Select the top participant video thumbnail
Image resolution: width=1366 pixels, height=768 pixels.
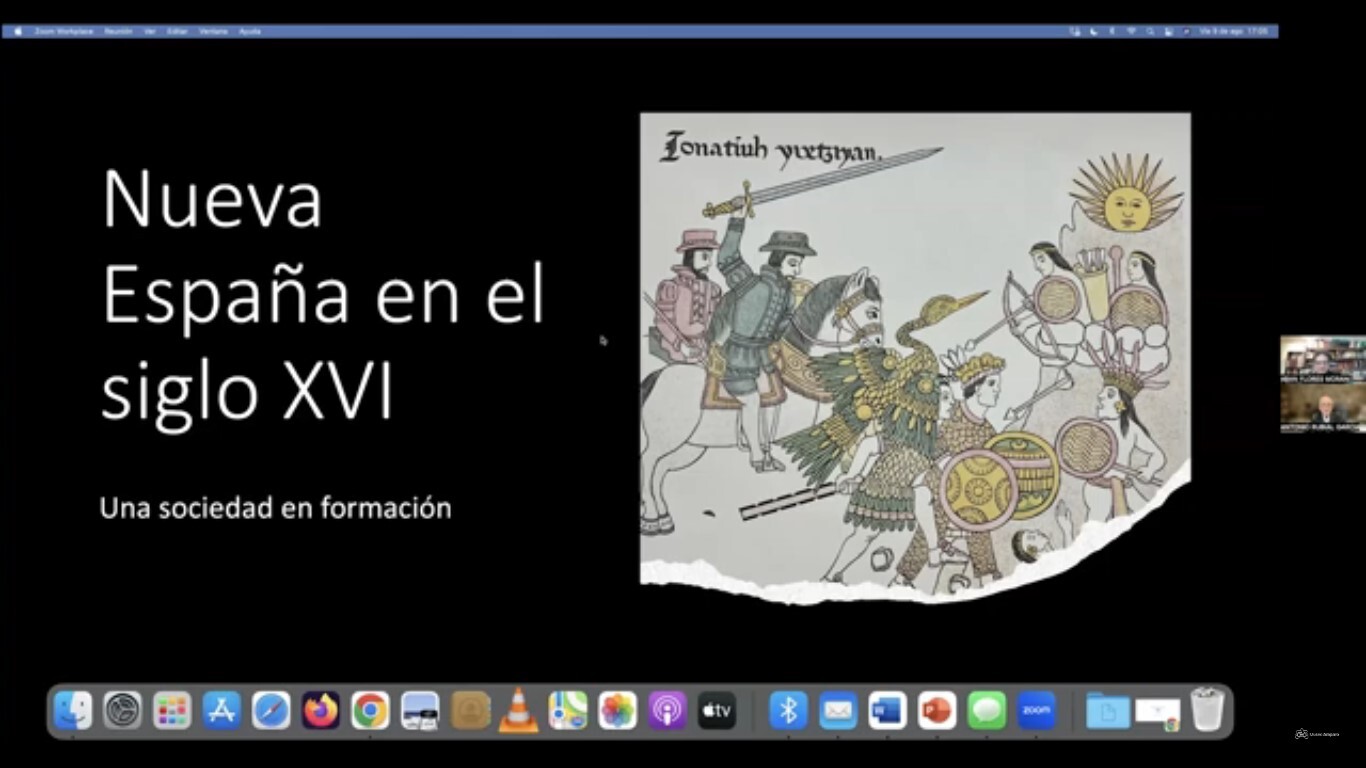click(1322, 360)
